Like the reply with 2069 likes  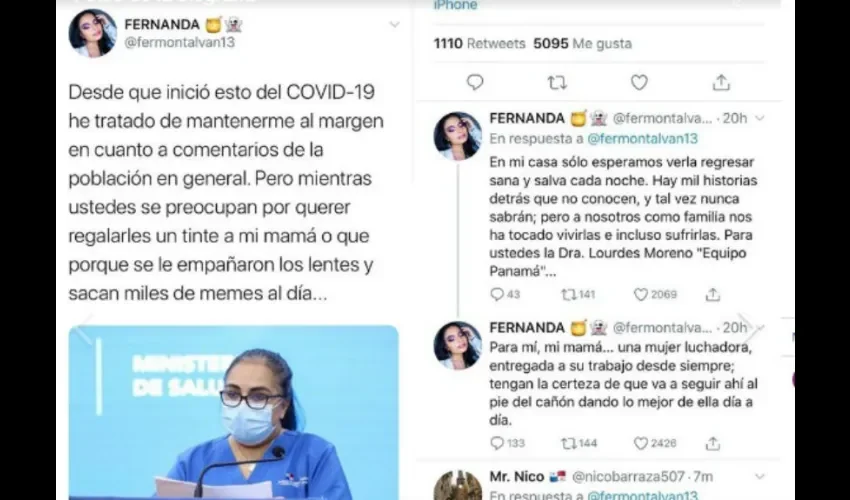(641, 294)
